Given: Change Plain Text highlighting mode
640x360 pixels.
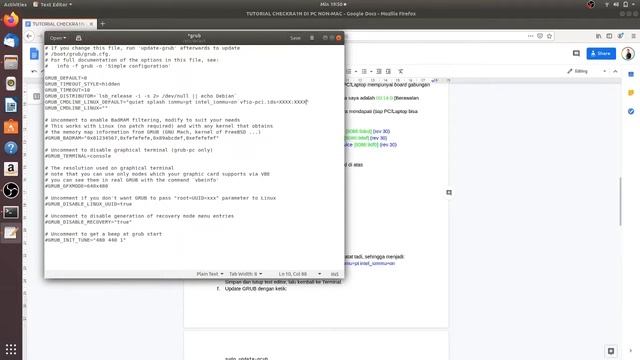Looking at the screenshot, I should 210,274.
